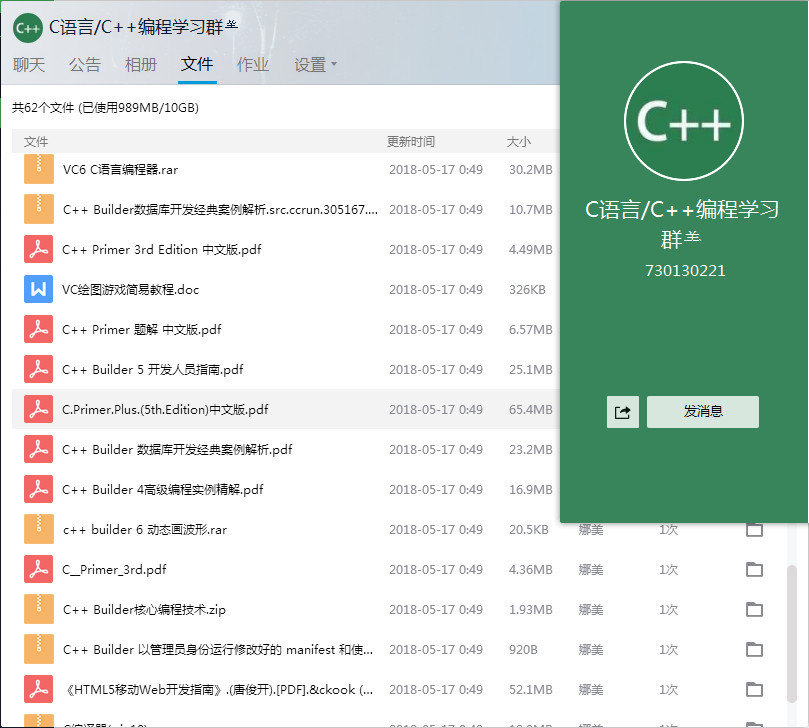
Task: Click the group title C语言/C++编程学习群 in header
Action: pyautogui.click(x=143, y=27)
